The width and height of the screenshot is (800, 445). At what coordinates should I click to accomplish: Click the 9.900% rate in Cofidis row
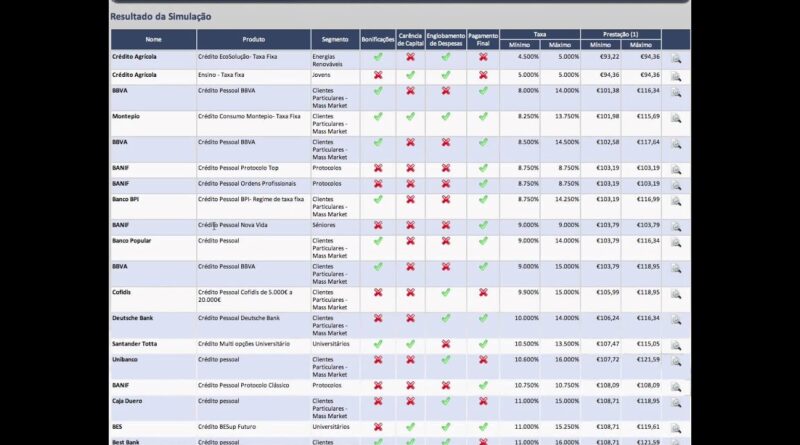tap(528, 292)
